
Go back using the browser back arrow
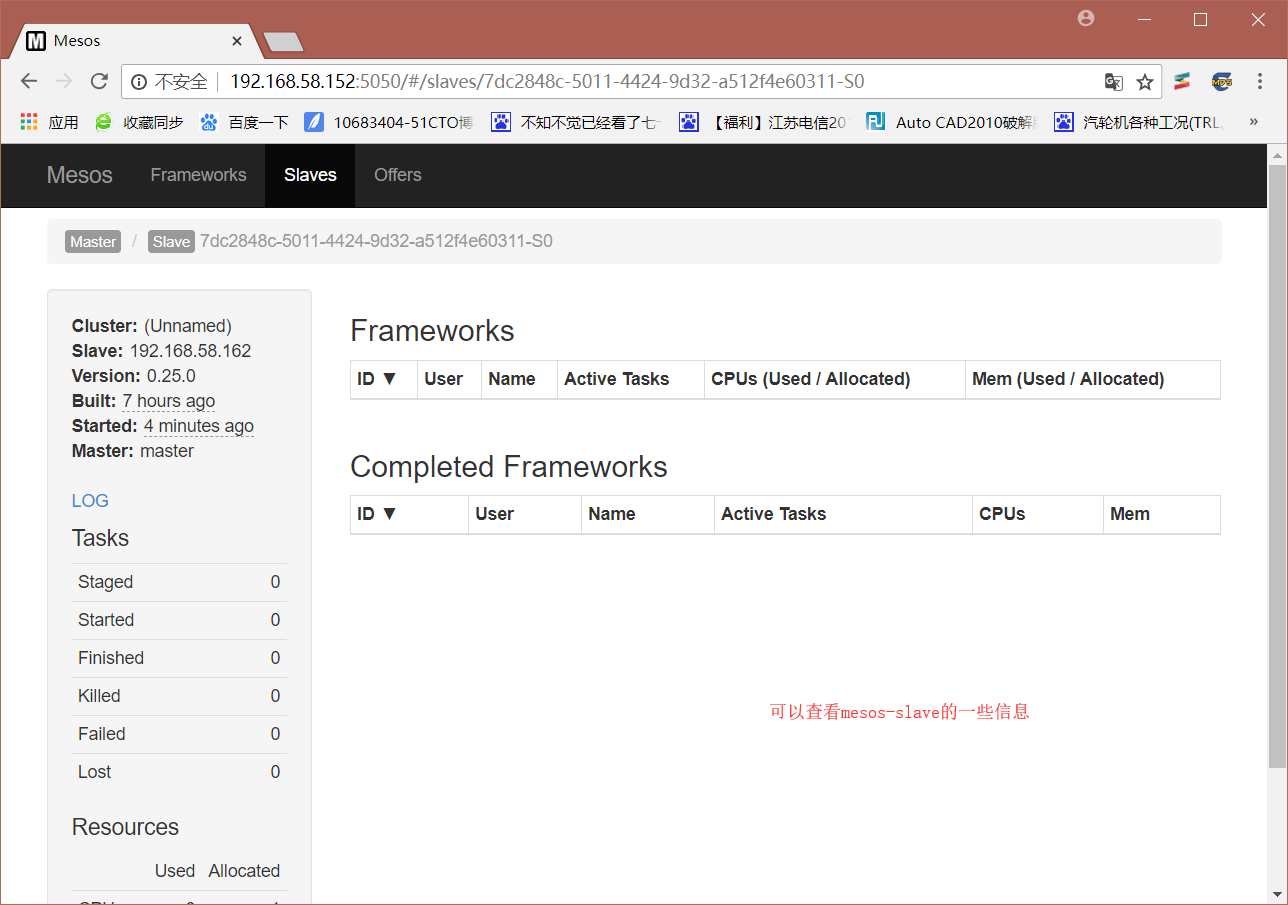[x=29, y=81]
